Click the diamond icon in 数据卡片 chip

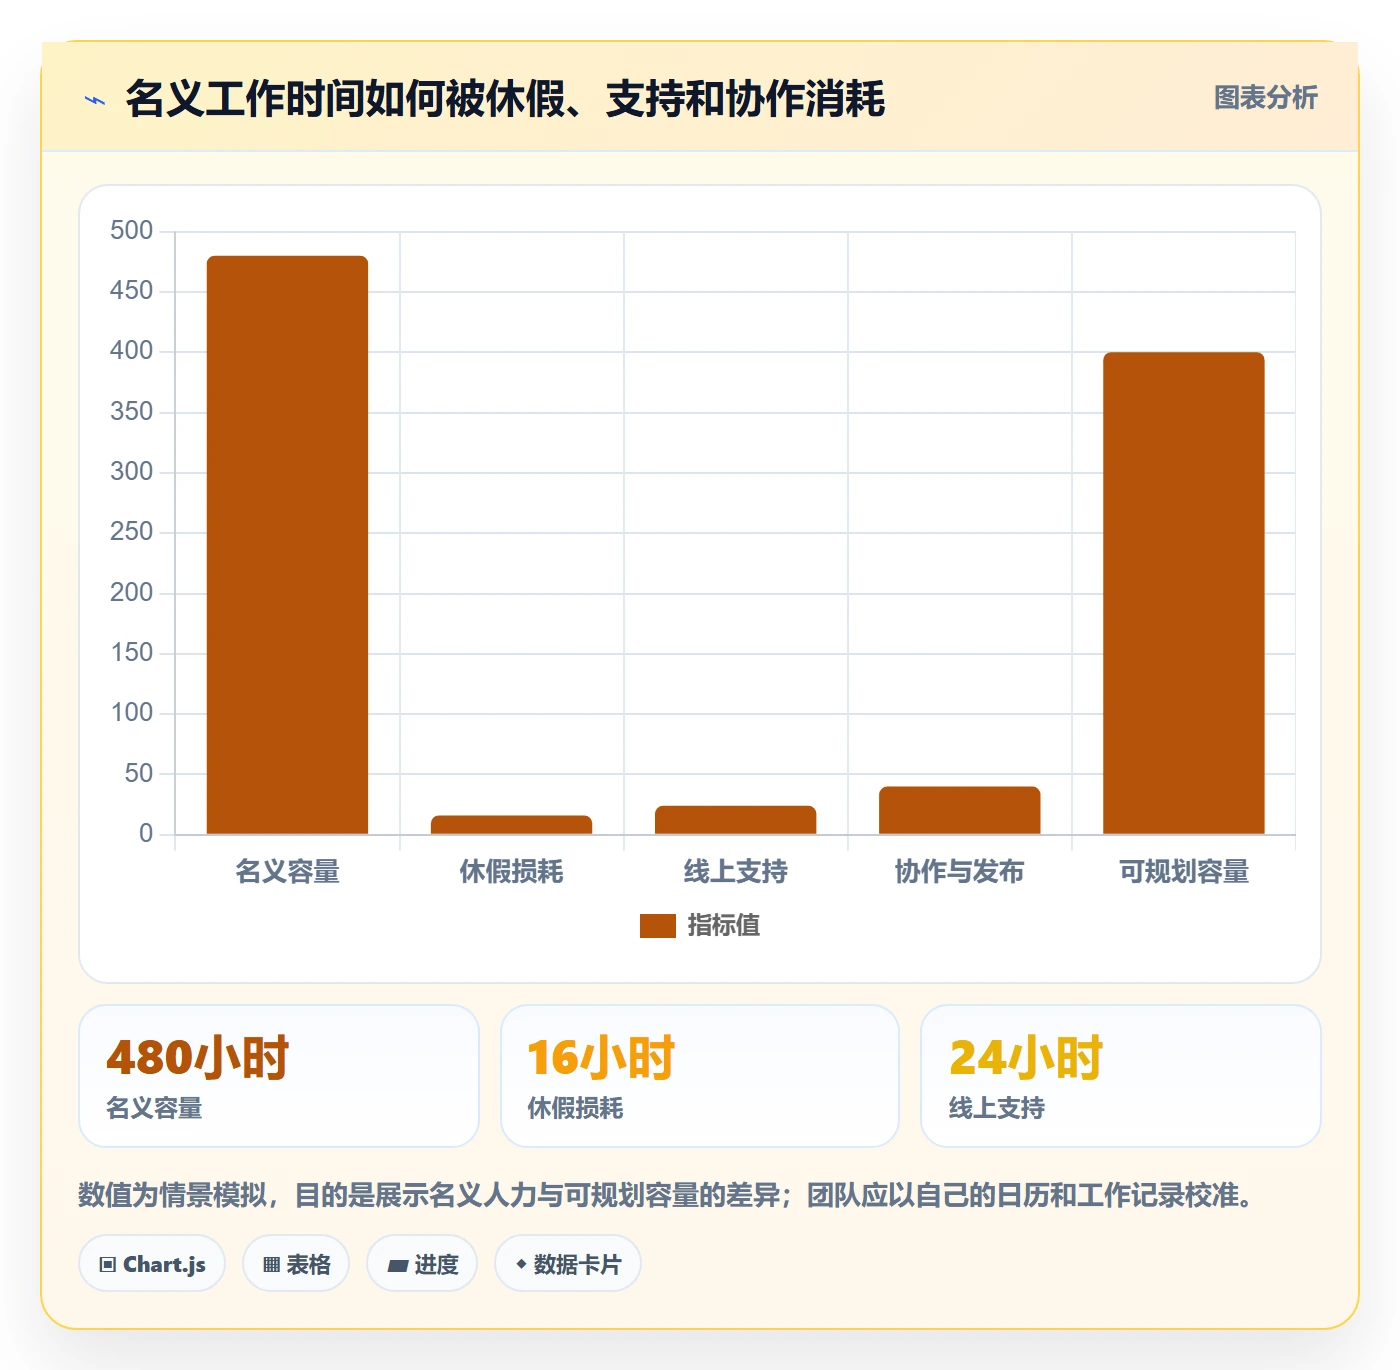point(521,1264)
